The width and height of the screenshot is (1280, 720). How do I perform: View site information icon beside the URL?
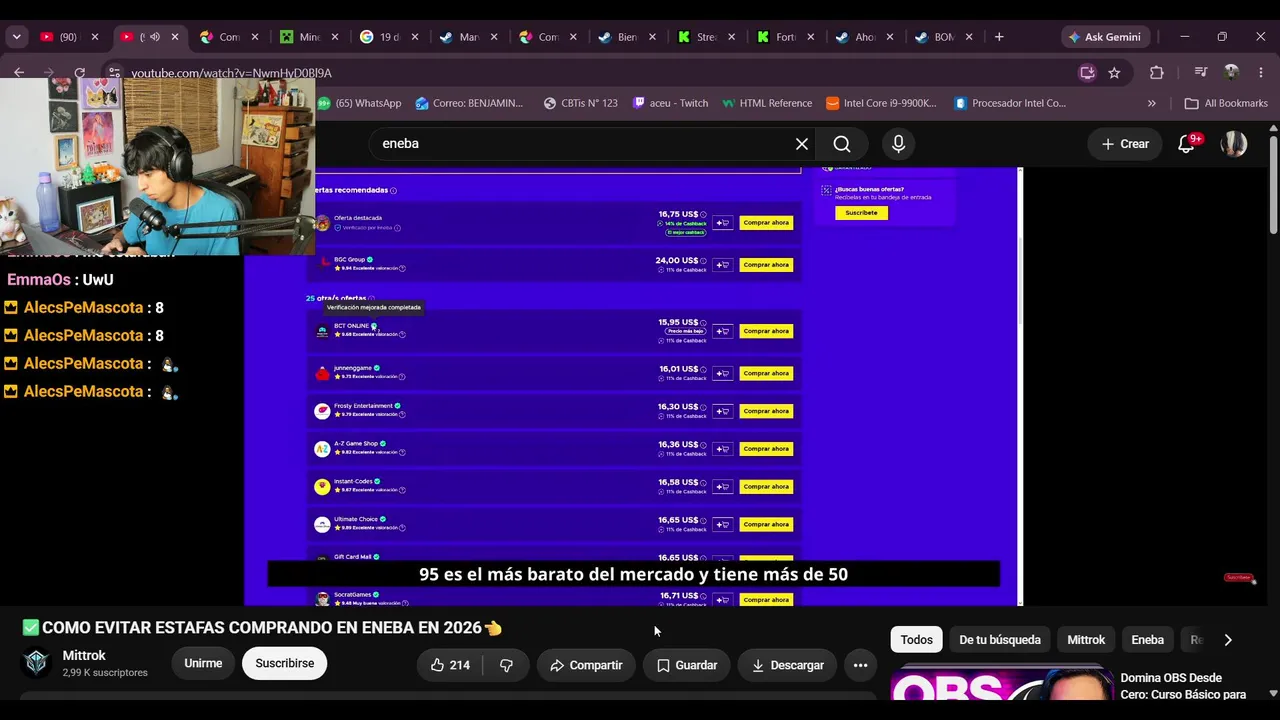coord(114,72)
